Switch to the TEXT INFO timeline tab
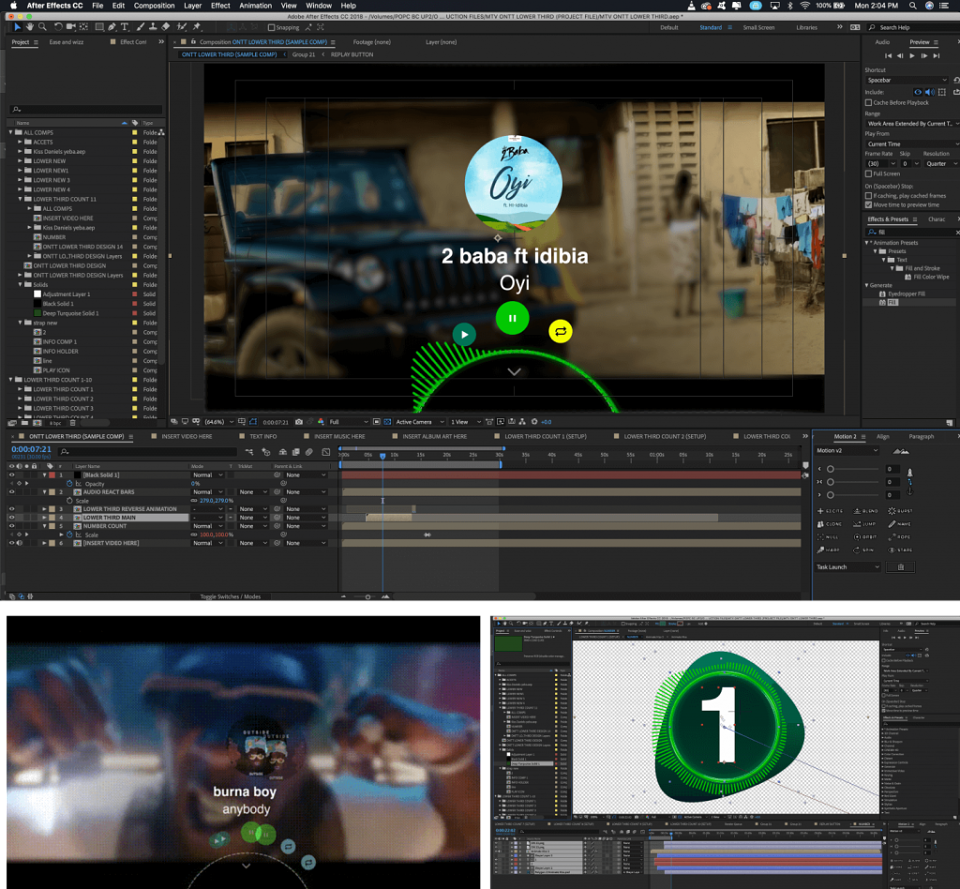The width and height of the screenshot is (960, 889). [263, 437]
